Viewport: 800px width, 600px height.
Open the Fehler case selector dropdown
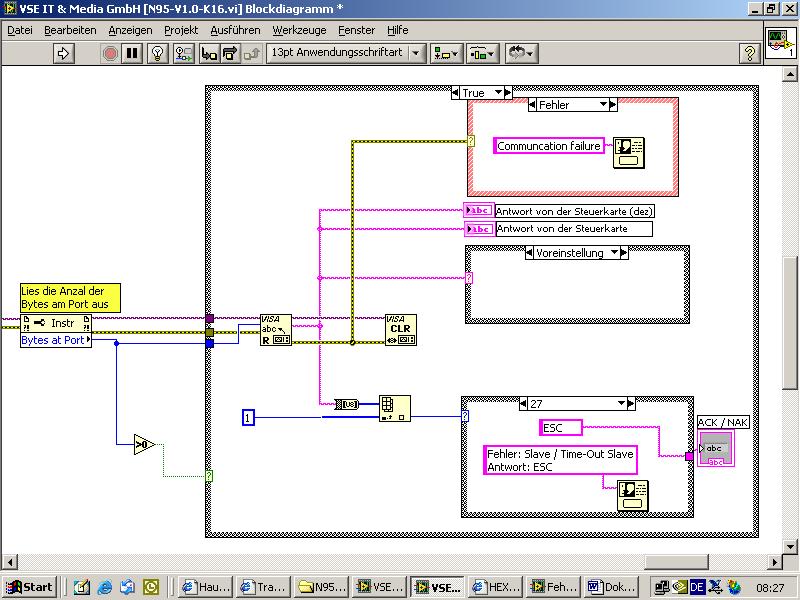pos(604,105)
